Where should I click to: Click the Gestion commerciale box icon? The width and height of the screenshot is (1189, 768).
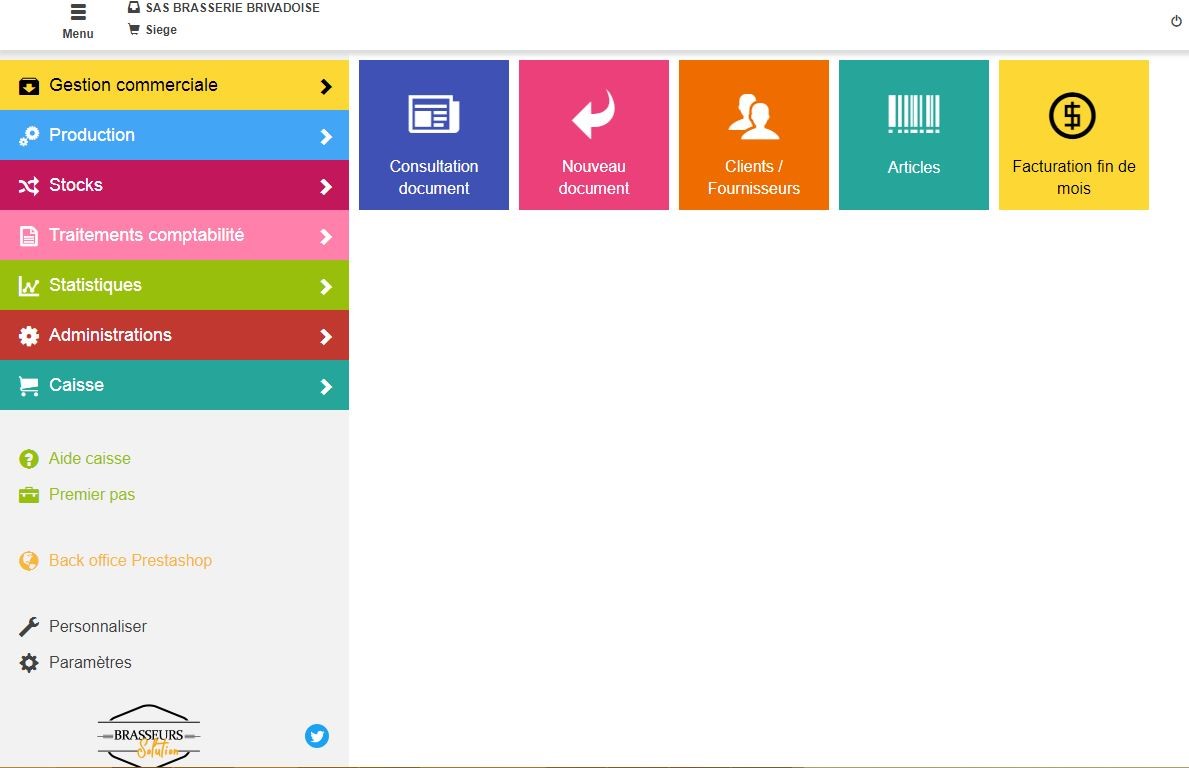(29, 86)
